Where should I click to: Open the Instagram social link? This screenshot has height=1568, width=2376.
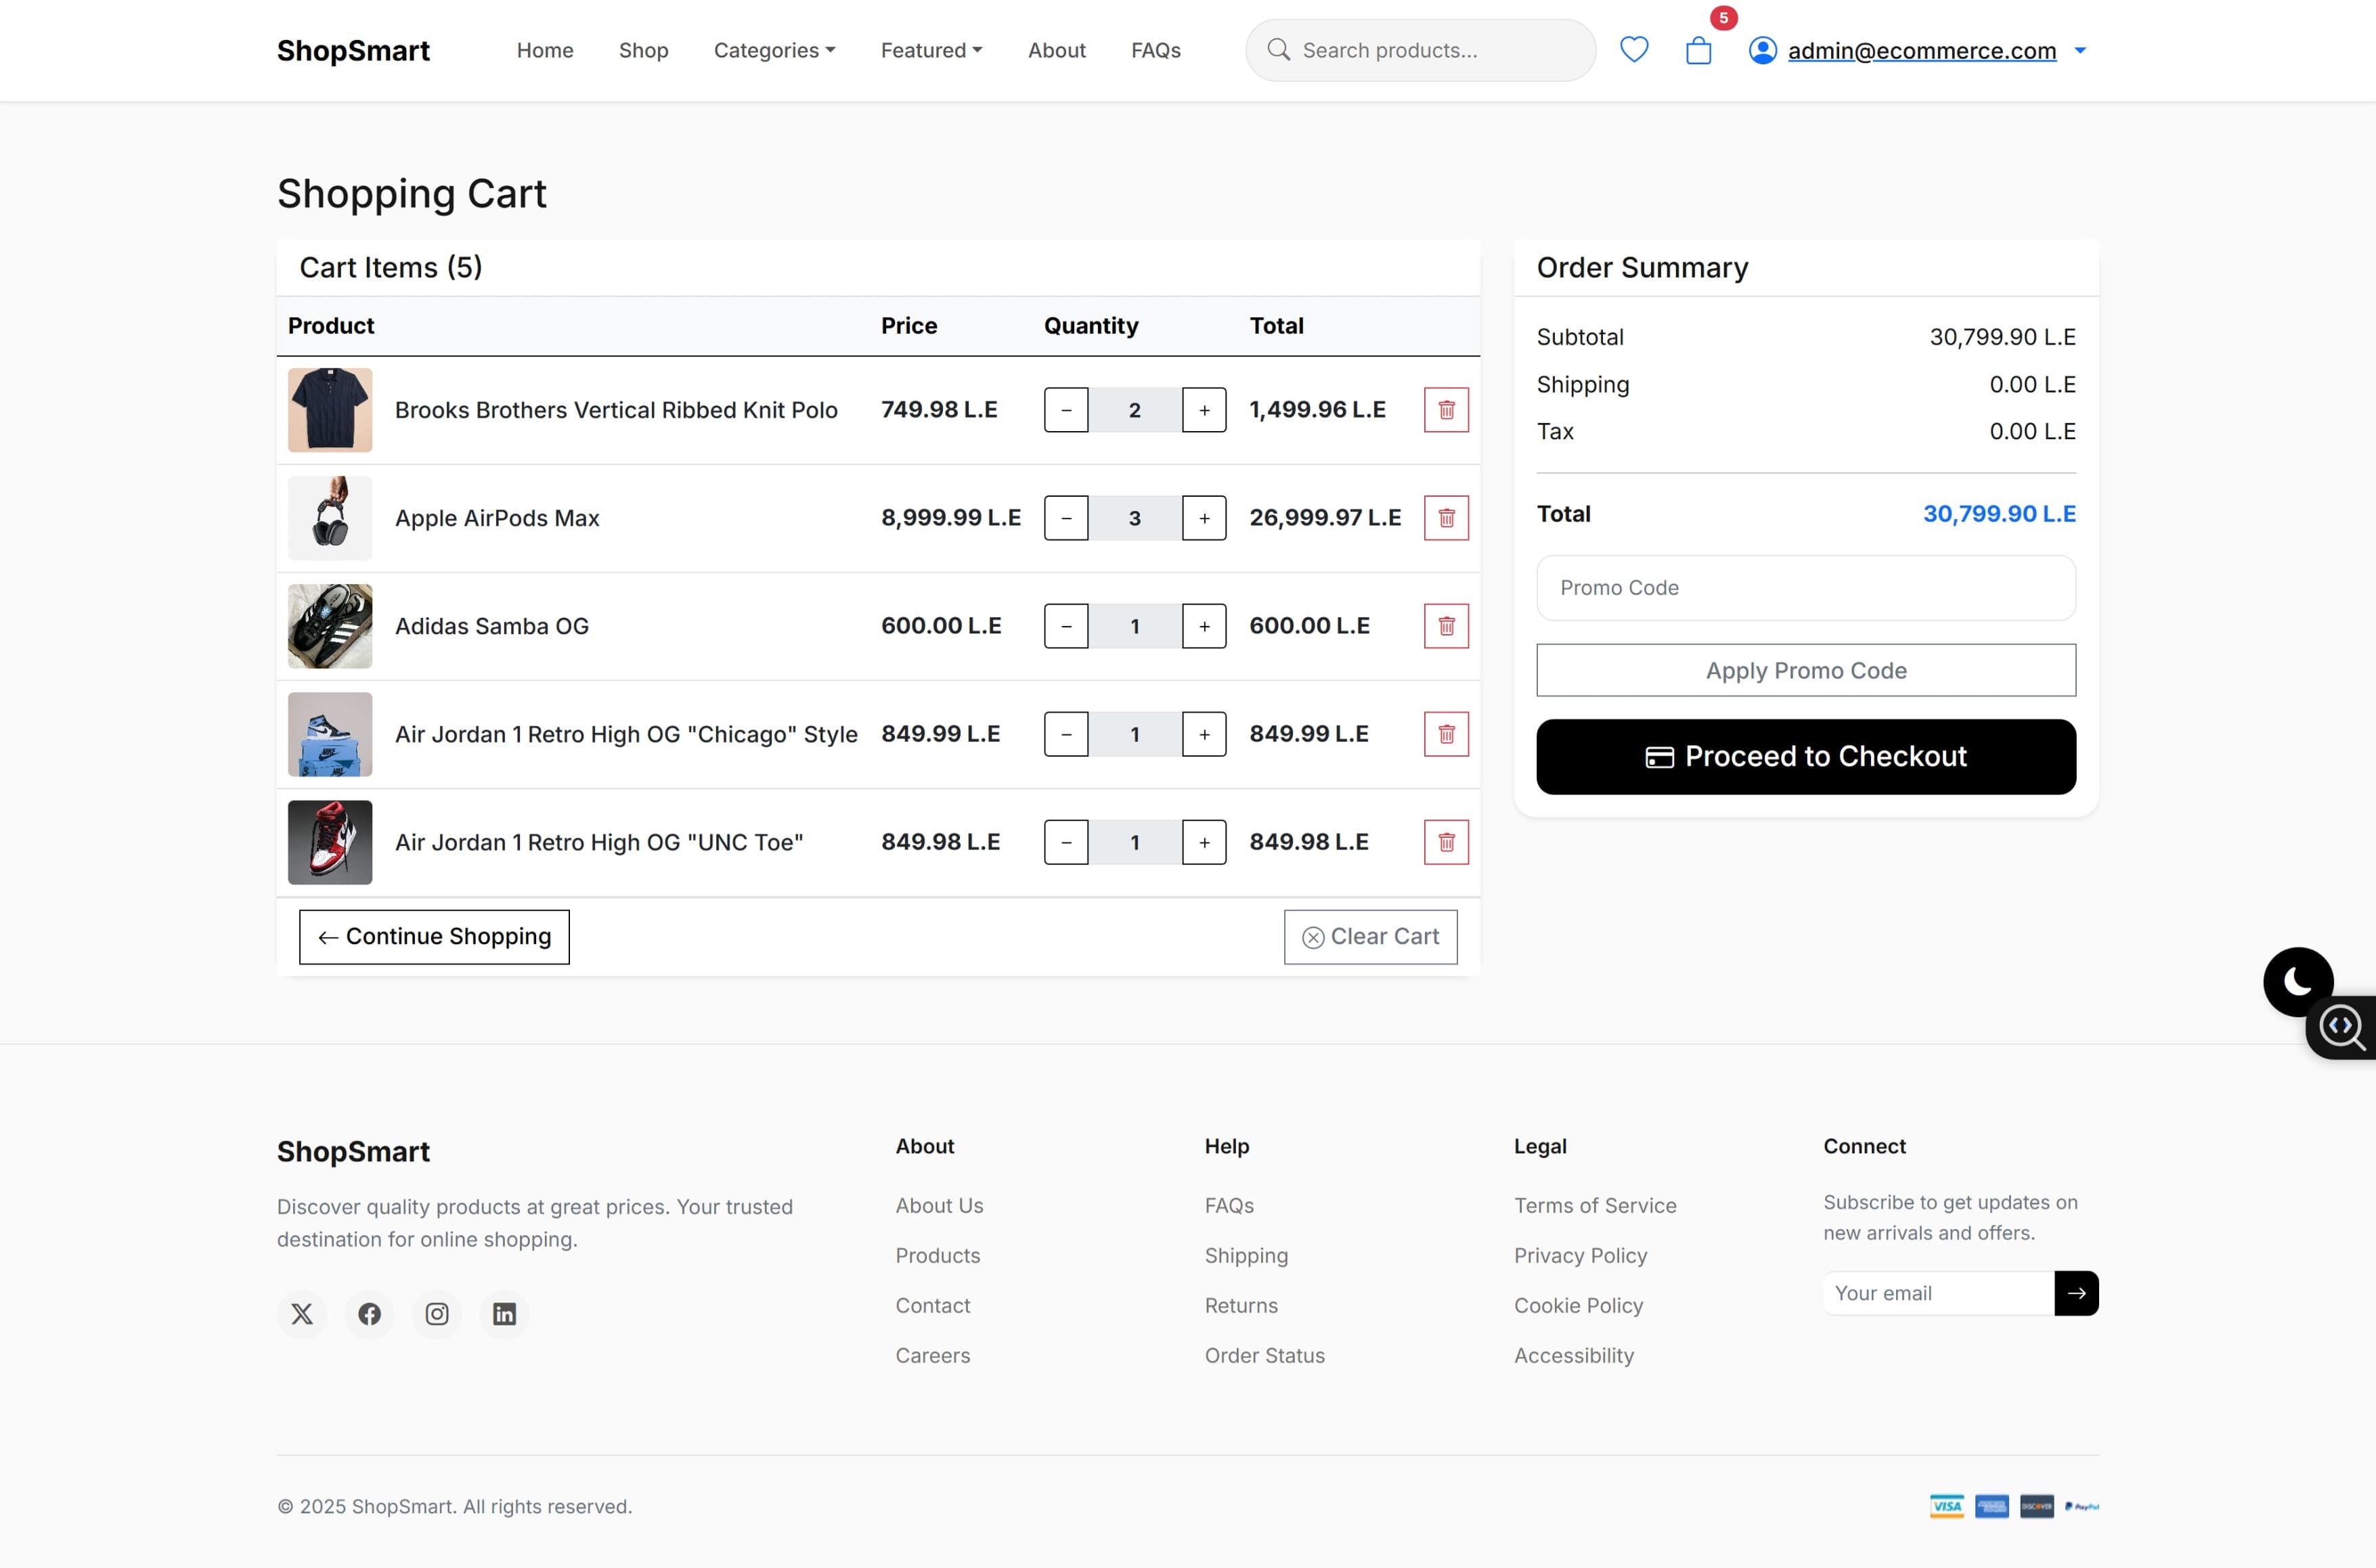[437, 1314]
